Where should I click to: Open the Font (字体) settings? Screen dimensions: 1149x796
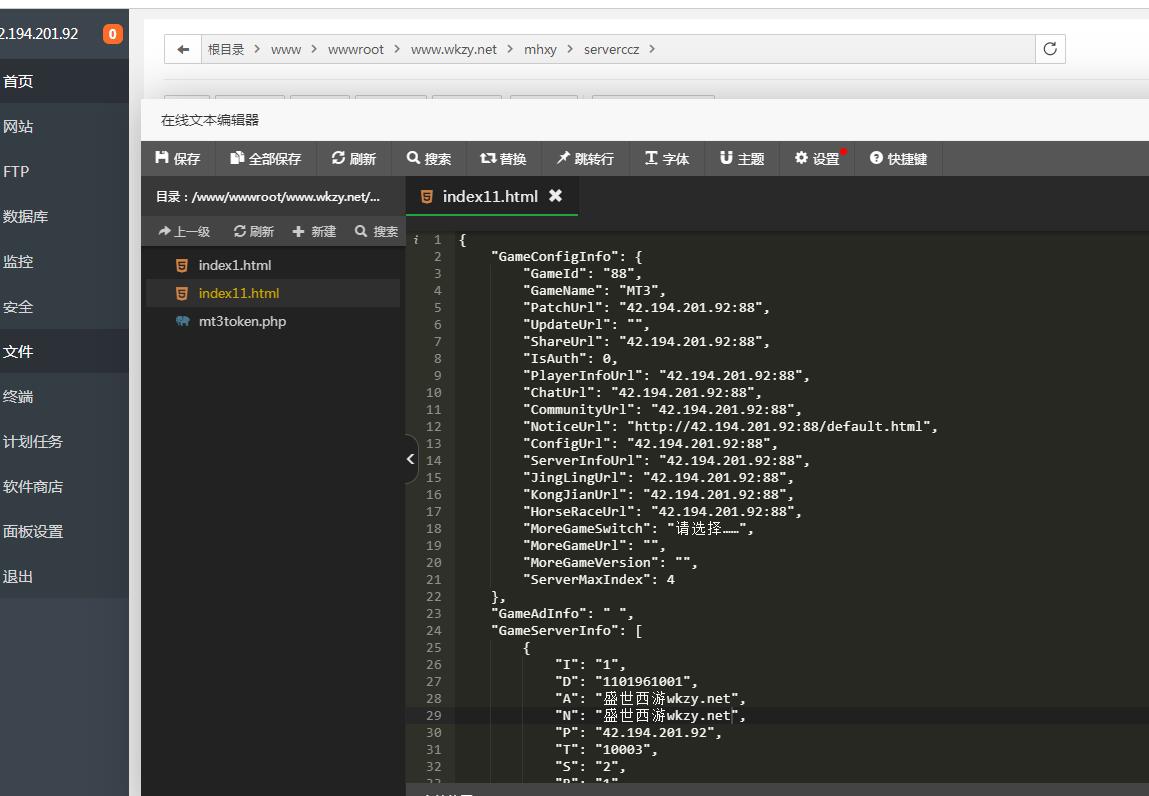pos(667,159)
